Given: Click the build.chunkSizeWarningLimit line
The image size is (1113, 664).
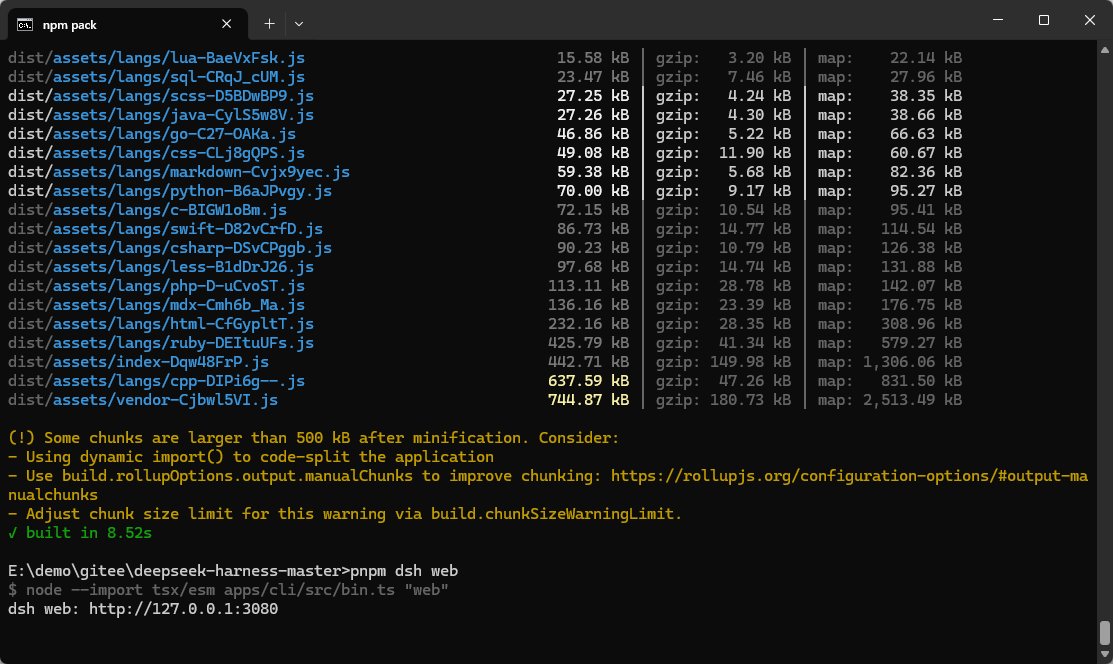Looking at the screenshot, I should [345, 514].
